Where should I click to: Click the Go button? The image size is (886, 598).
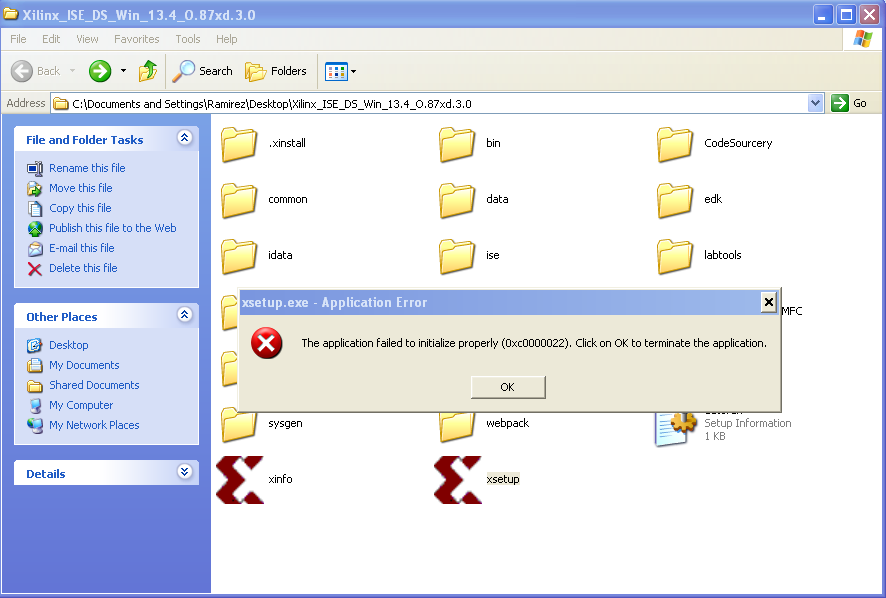pos(849,103)
